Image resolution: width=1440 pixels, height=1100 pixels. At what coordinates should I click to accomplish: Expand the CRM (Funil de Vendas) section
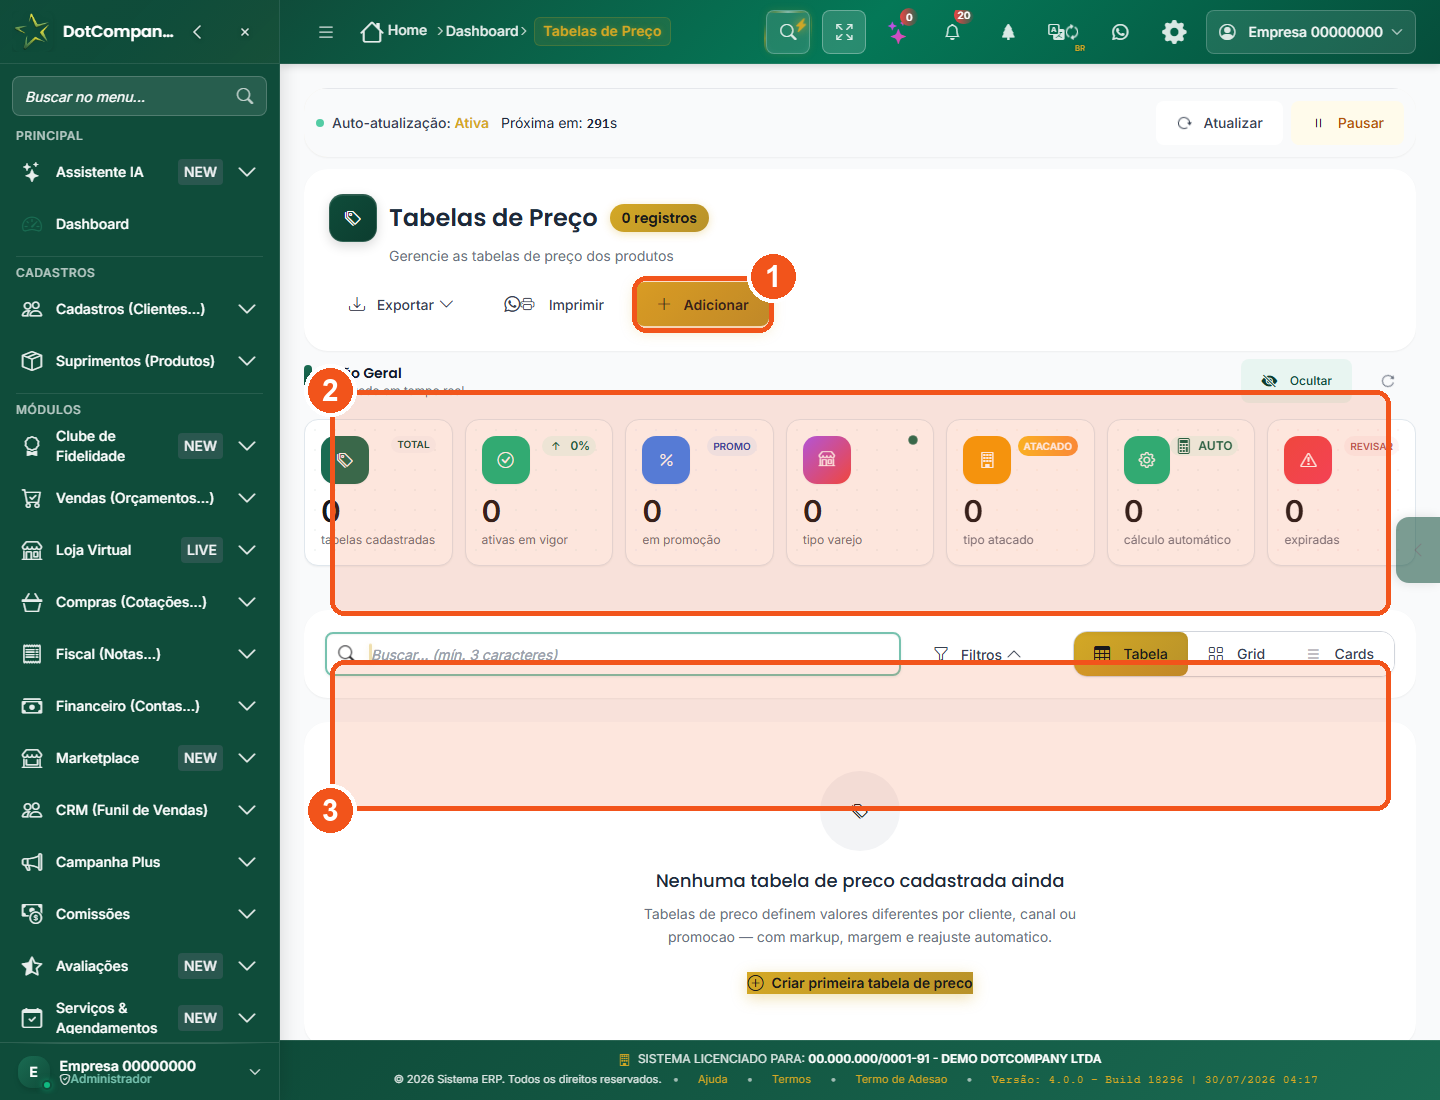(247, 810)
